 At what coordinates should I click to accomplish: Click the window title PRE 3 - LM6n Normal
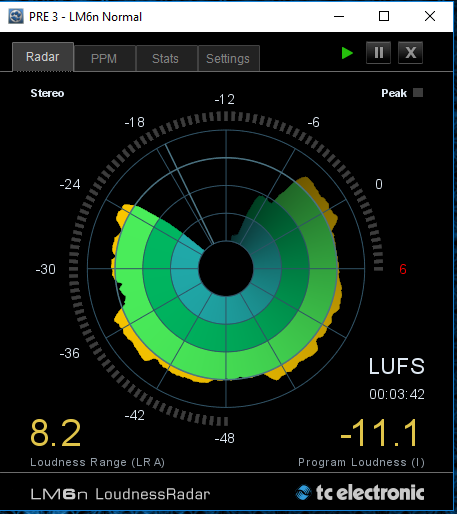tap(85, 17)
